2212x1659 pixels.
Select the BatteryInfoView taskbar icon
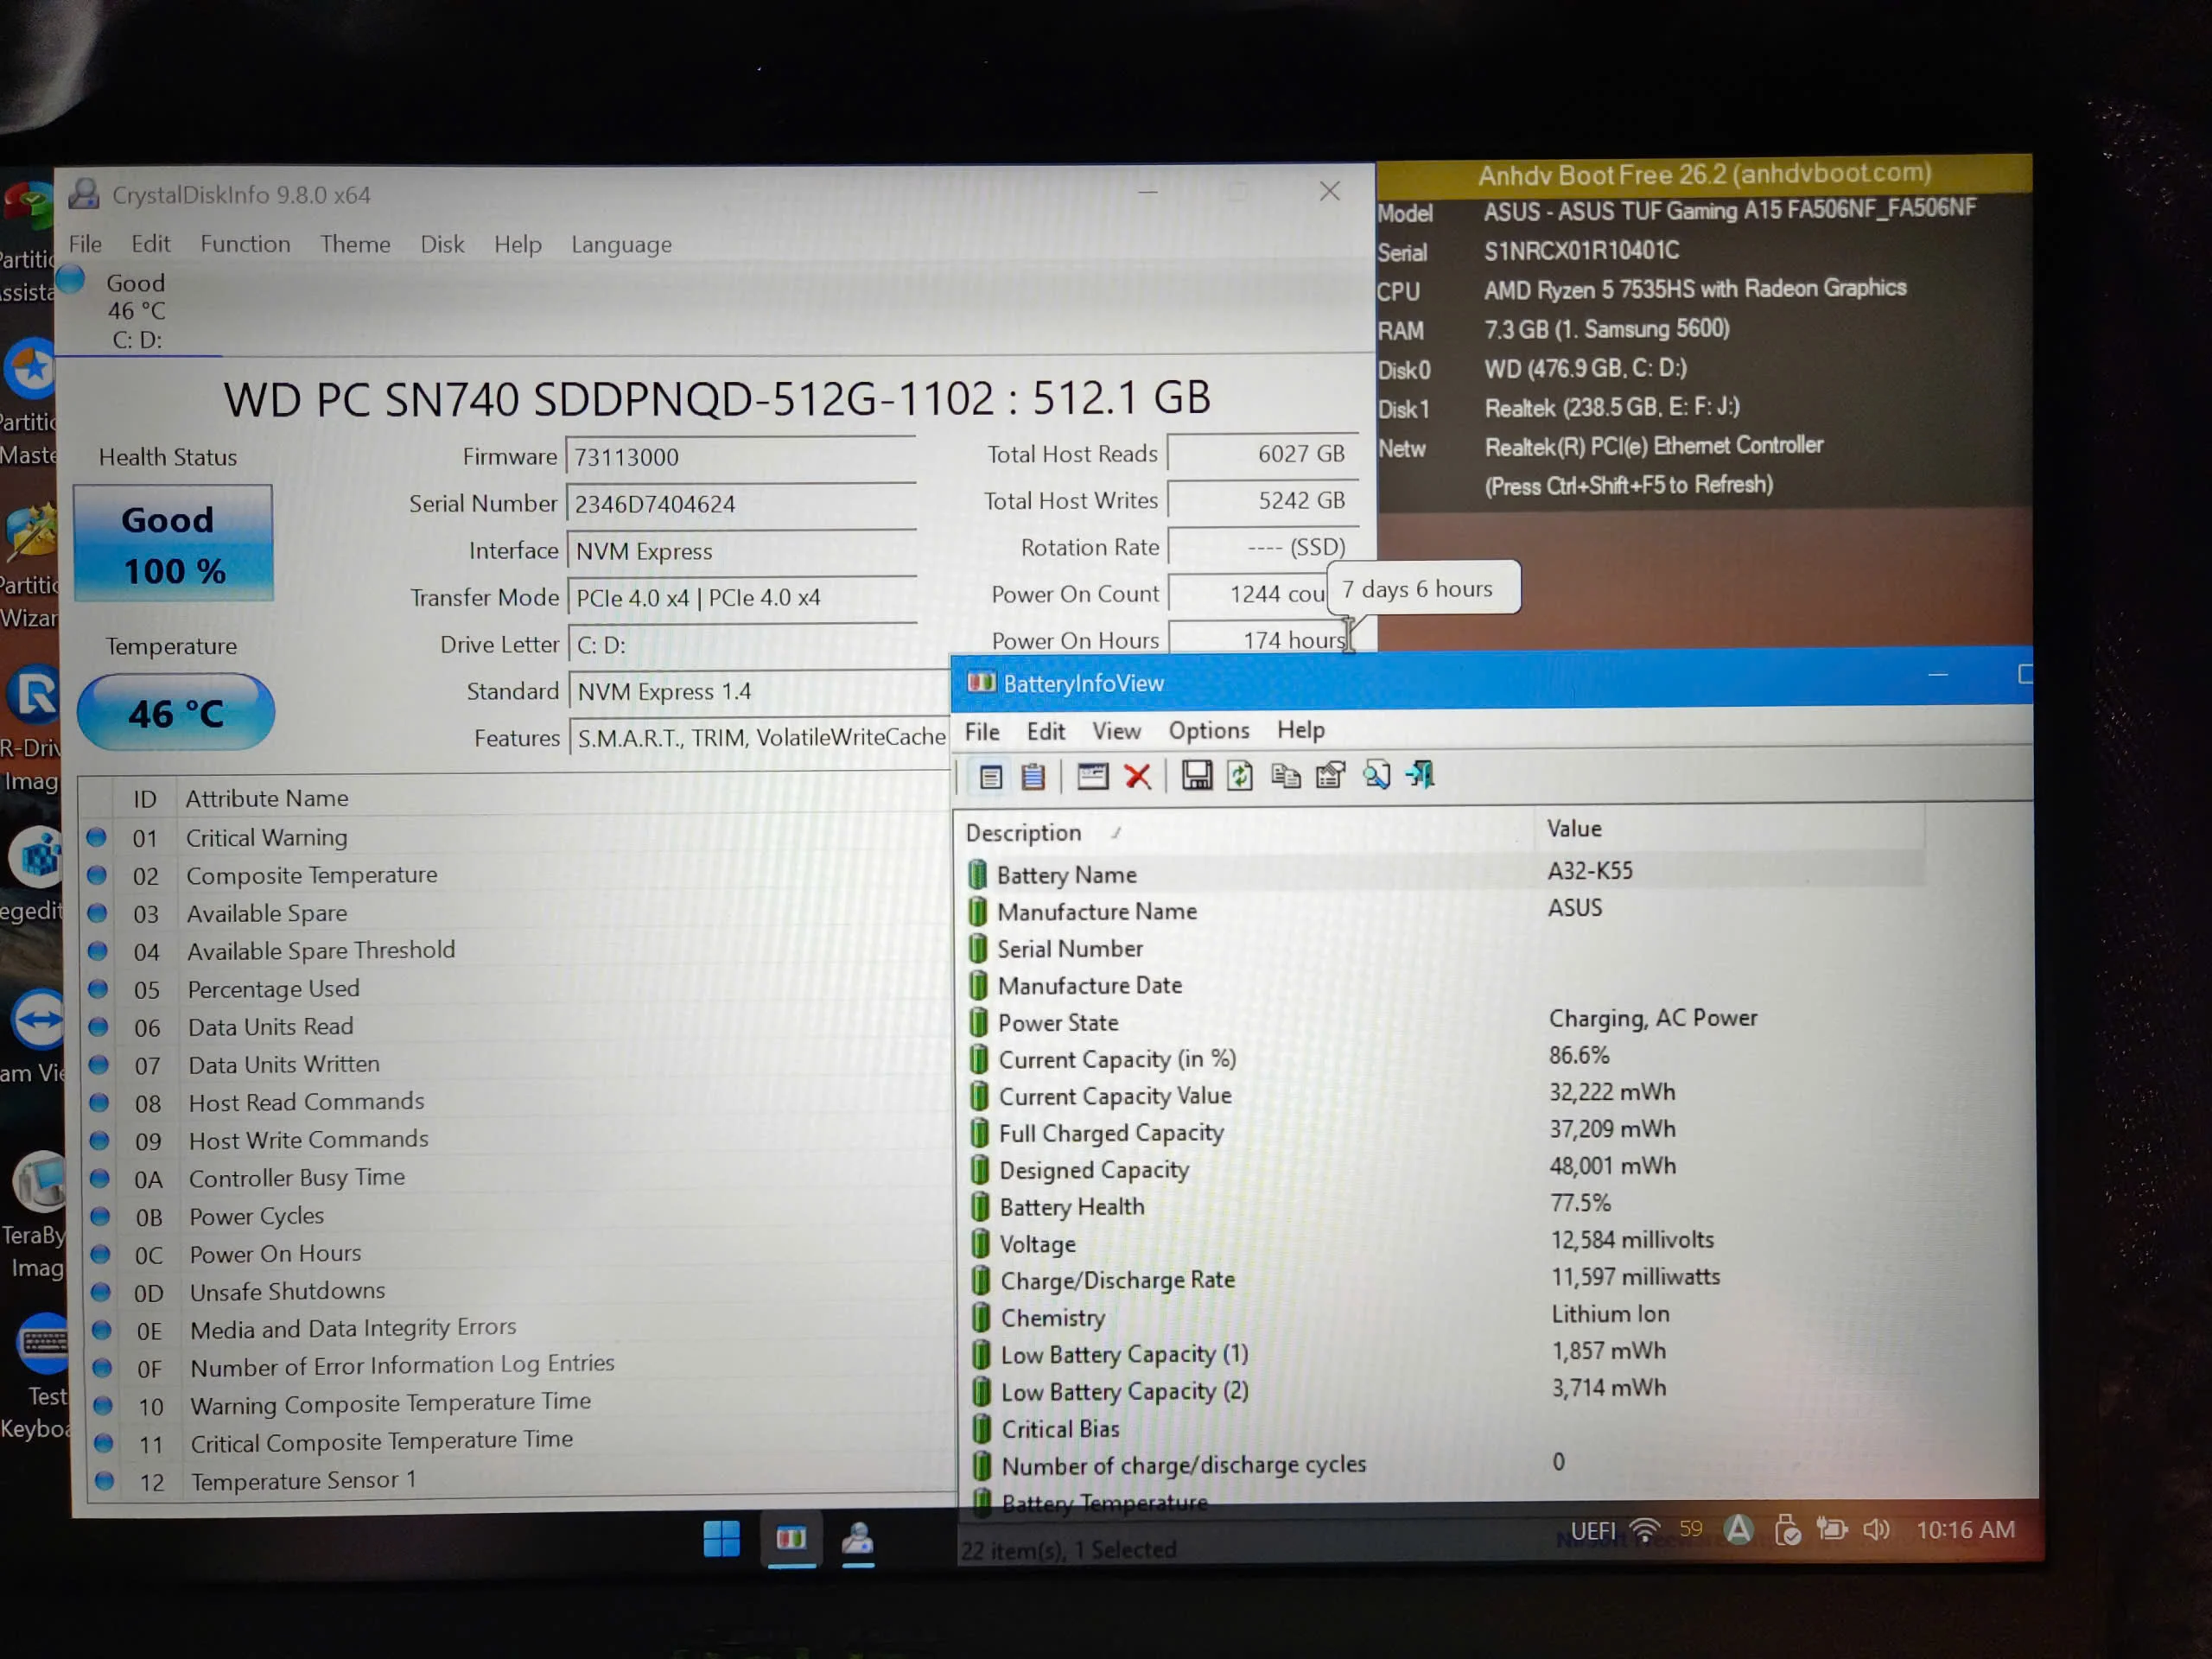(791, 1538)
